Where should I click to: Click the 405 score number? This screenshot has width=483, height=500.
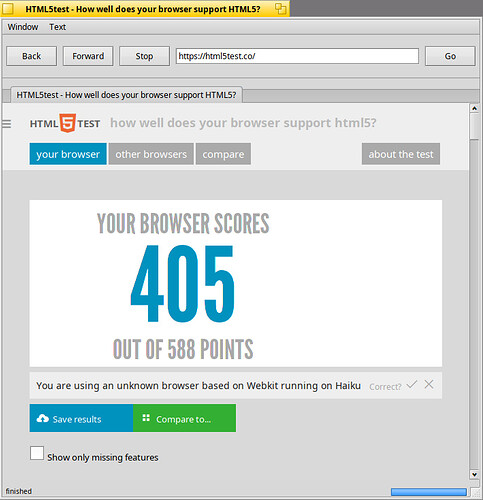(x=183, y=284)
